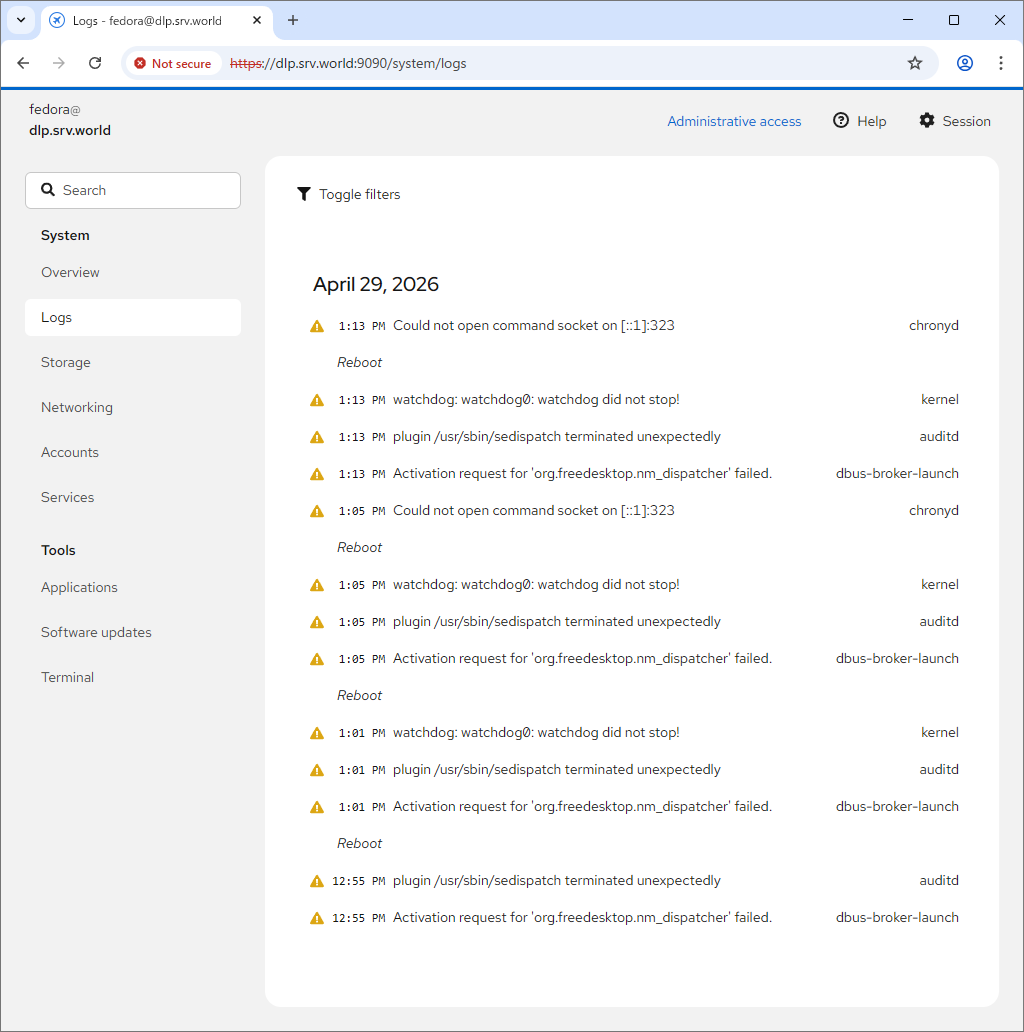Click the April 29, 2026 date heading

point(376,284)
